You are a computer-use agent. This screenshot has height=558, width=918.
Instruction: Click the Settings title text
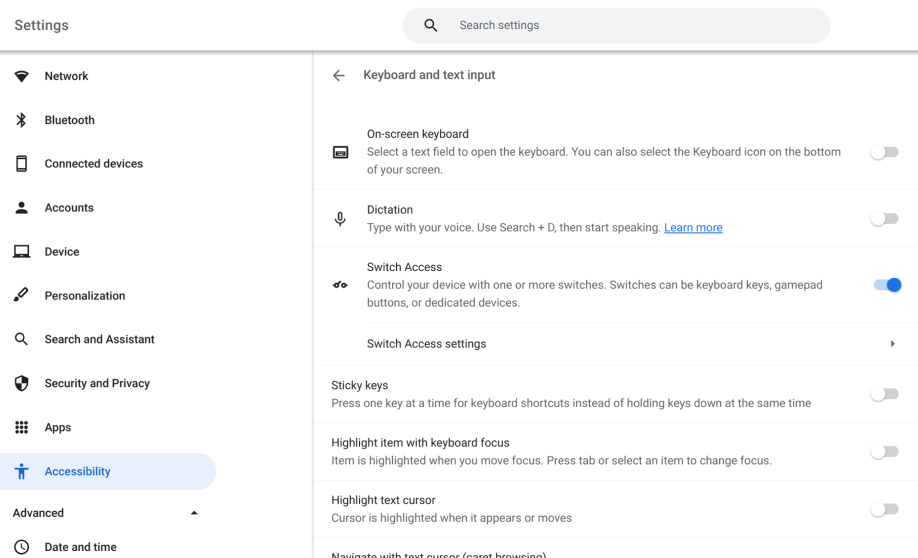42,25
